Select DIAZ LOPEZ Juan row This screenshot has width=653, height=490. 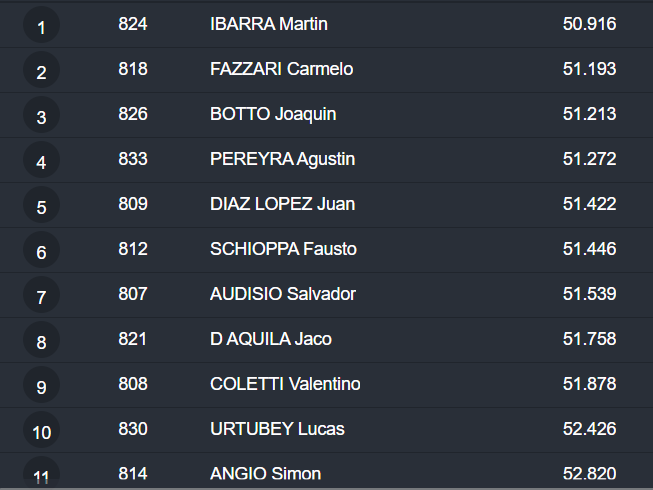tap(282, 204)
